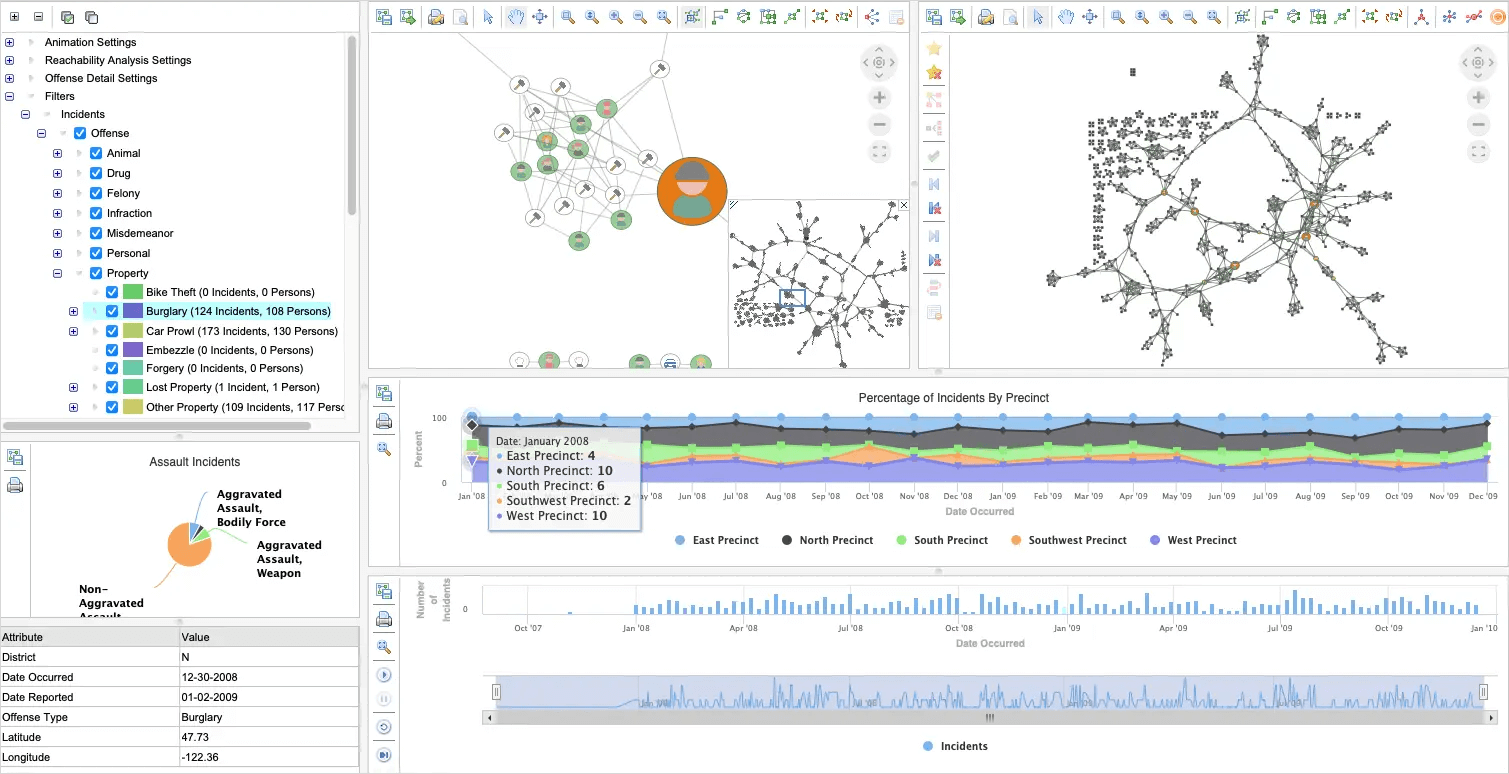The height and width of the screenshot is (774, 1509).
Task: Apply the hierarchical layout in right graph toolbar
Action: tap(1319, 17)
